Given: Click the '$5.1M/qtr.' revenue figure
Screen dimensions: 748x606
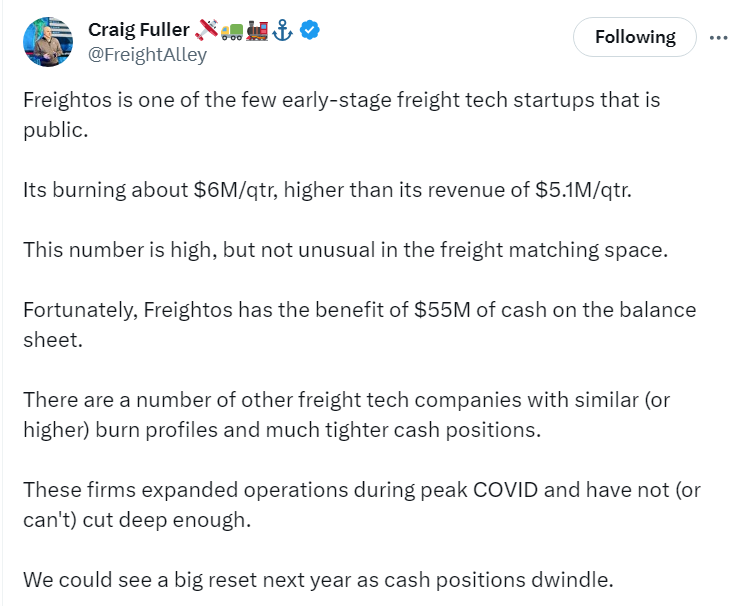Looking at the screenshot, I should [x=583, y=190].
